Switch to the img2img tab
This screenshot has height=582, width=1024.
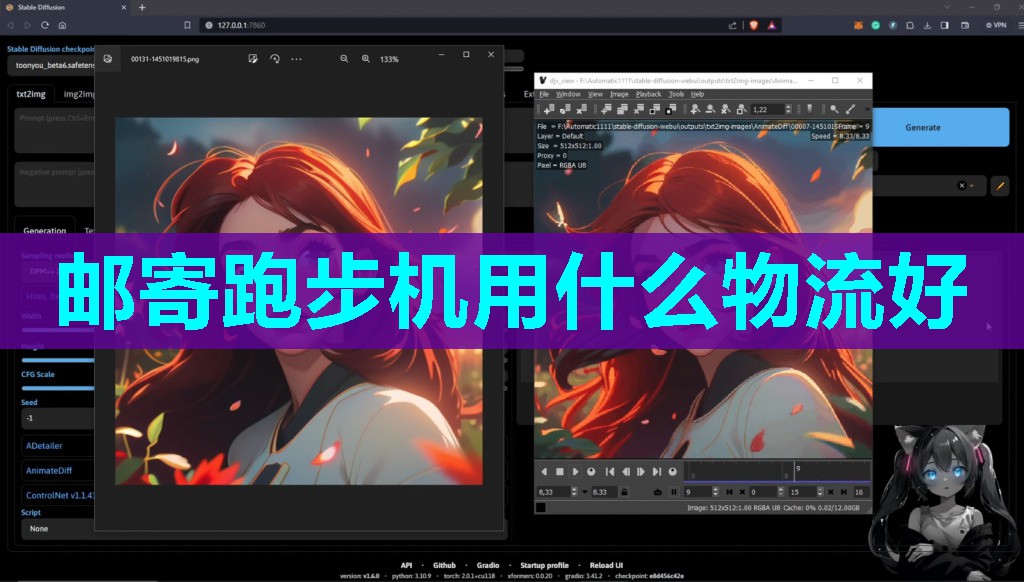coord(78,94)
